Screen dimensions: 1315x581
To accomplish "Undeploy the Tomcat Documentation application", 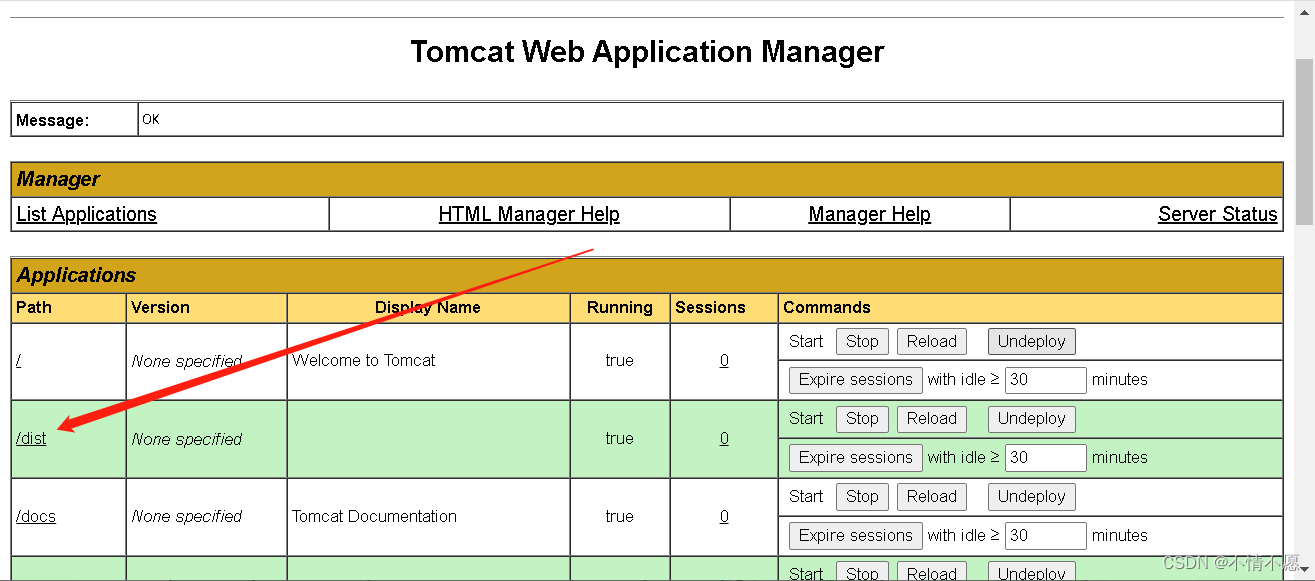I will (x=1031, y=497).
